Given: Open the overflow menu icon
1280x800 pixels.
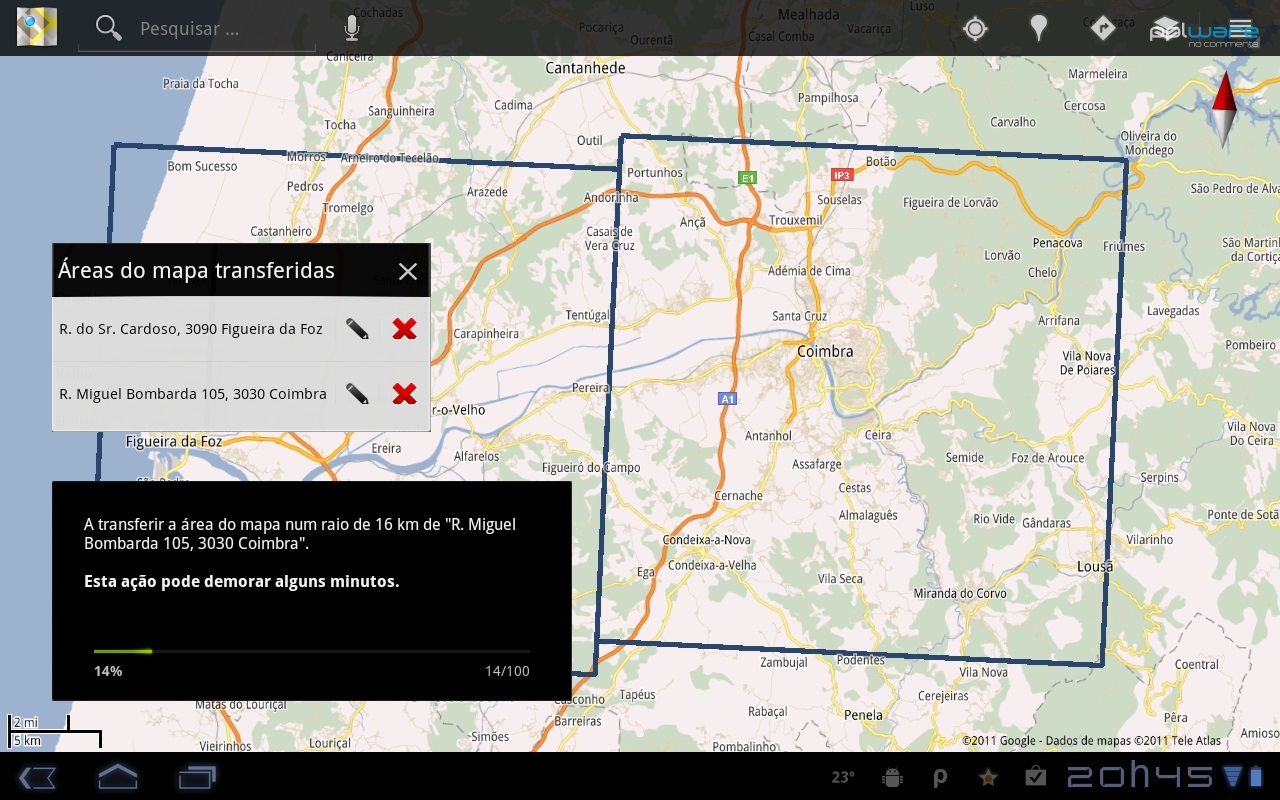Looking at the screenshot, I should click(1241, 27).
